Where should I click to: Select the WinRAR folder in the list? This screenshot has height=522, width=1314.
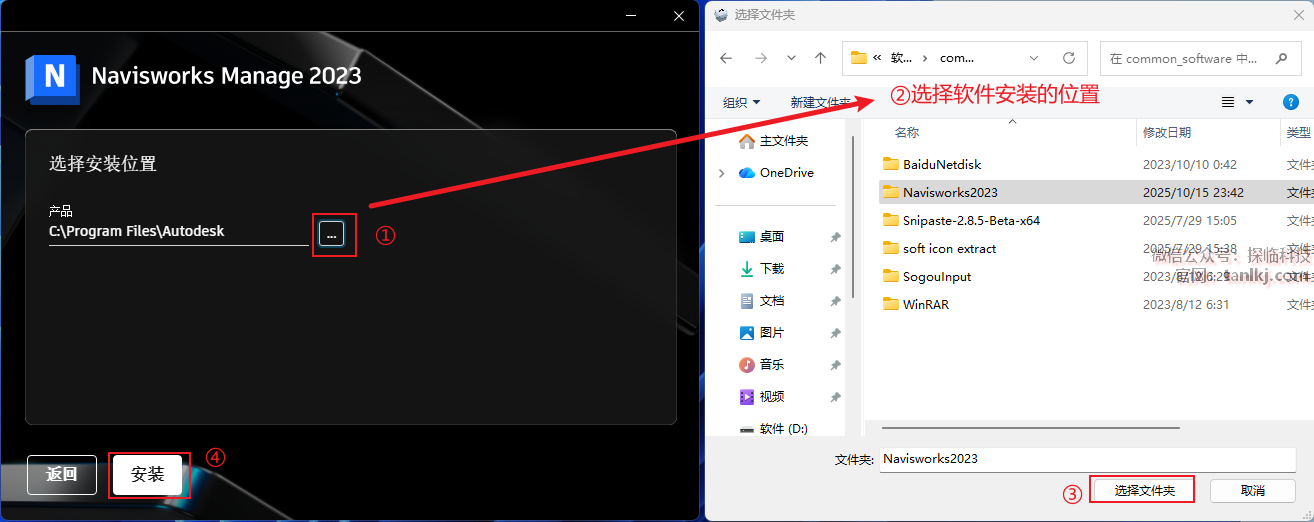pyautogui.click(x=925, y=305)
